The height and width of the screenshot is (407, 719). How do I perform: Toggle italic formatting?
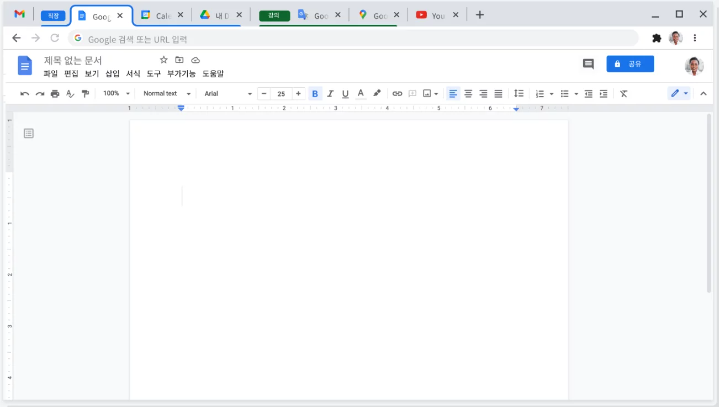tap(330, 94)
